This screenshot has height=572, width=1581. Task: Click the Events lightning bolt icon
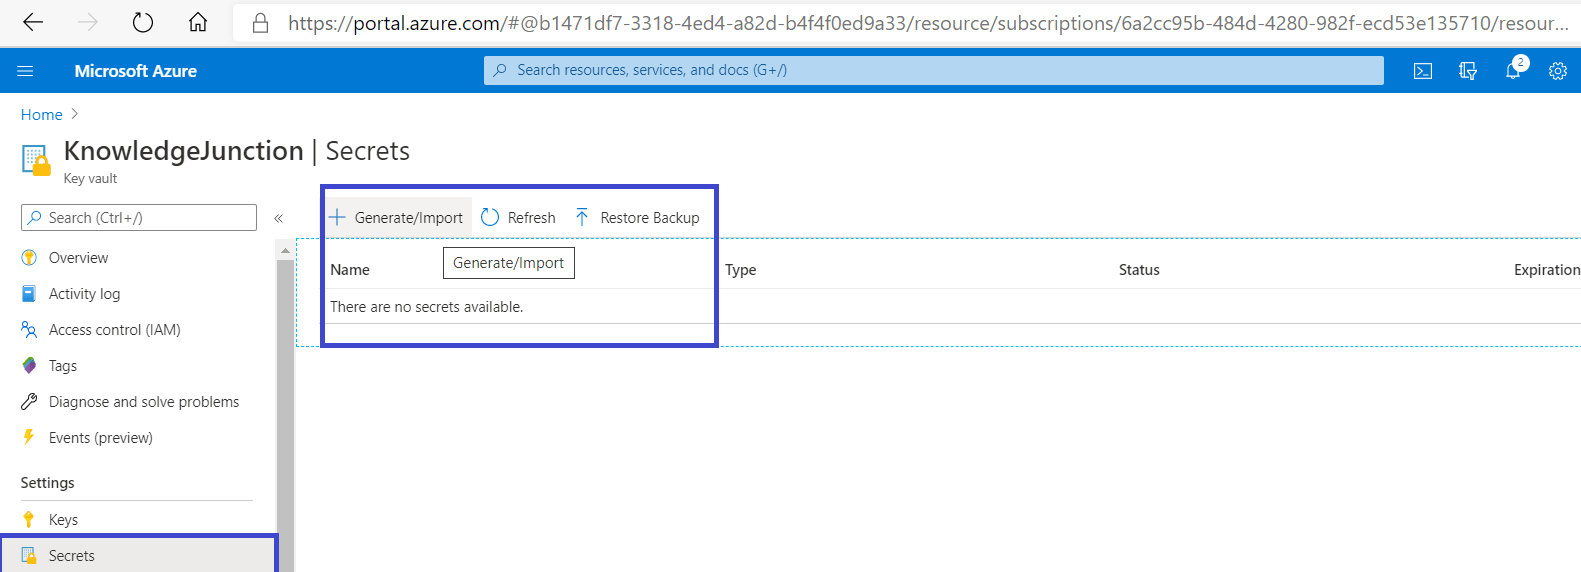(29, 438)
